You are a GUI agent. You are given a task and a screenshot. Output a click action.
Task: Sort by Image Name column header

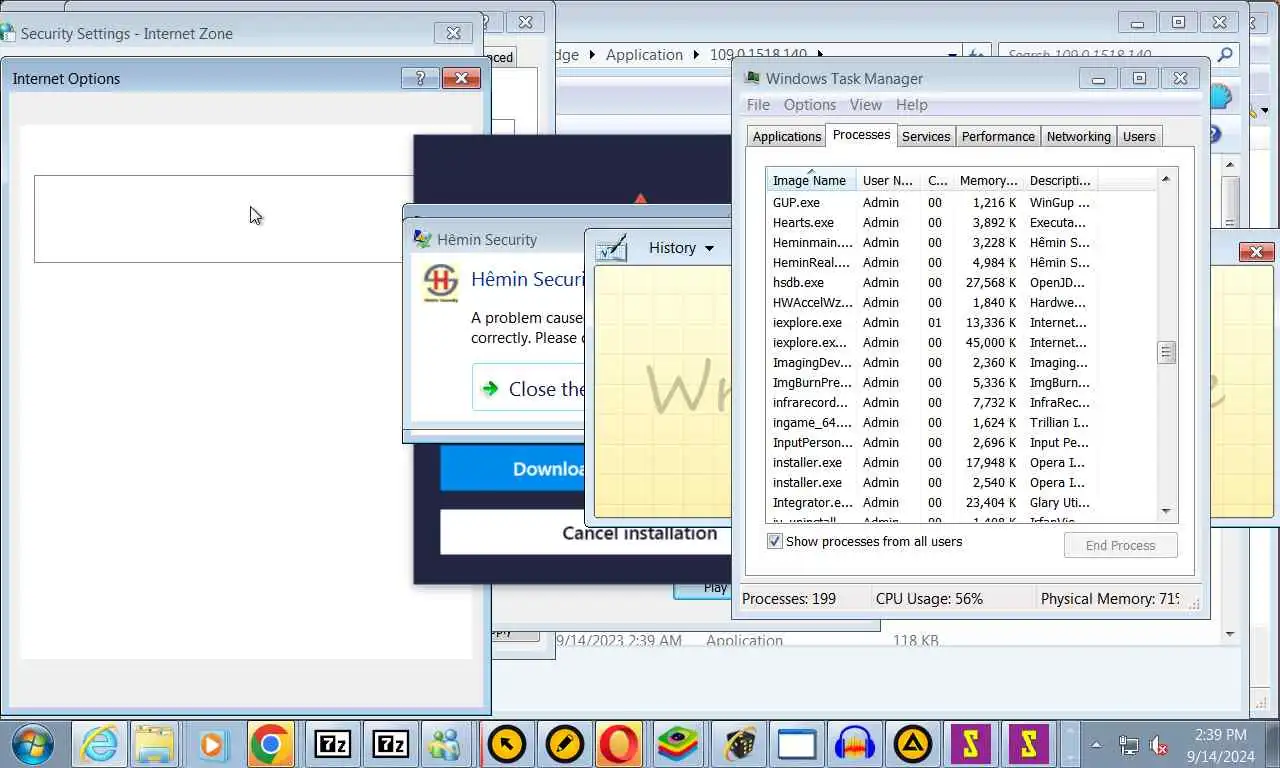(810, 181)
